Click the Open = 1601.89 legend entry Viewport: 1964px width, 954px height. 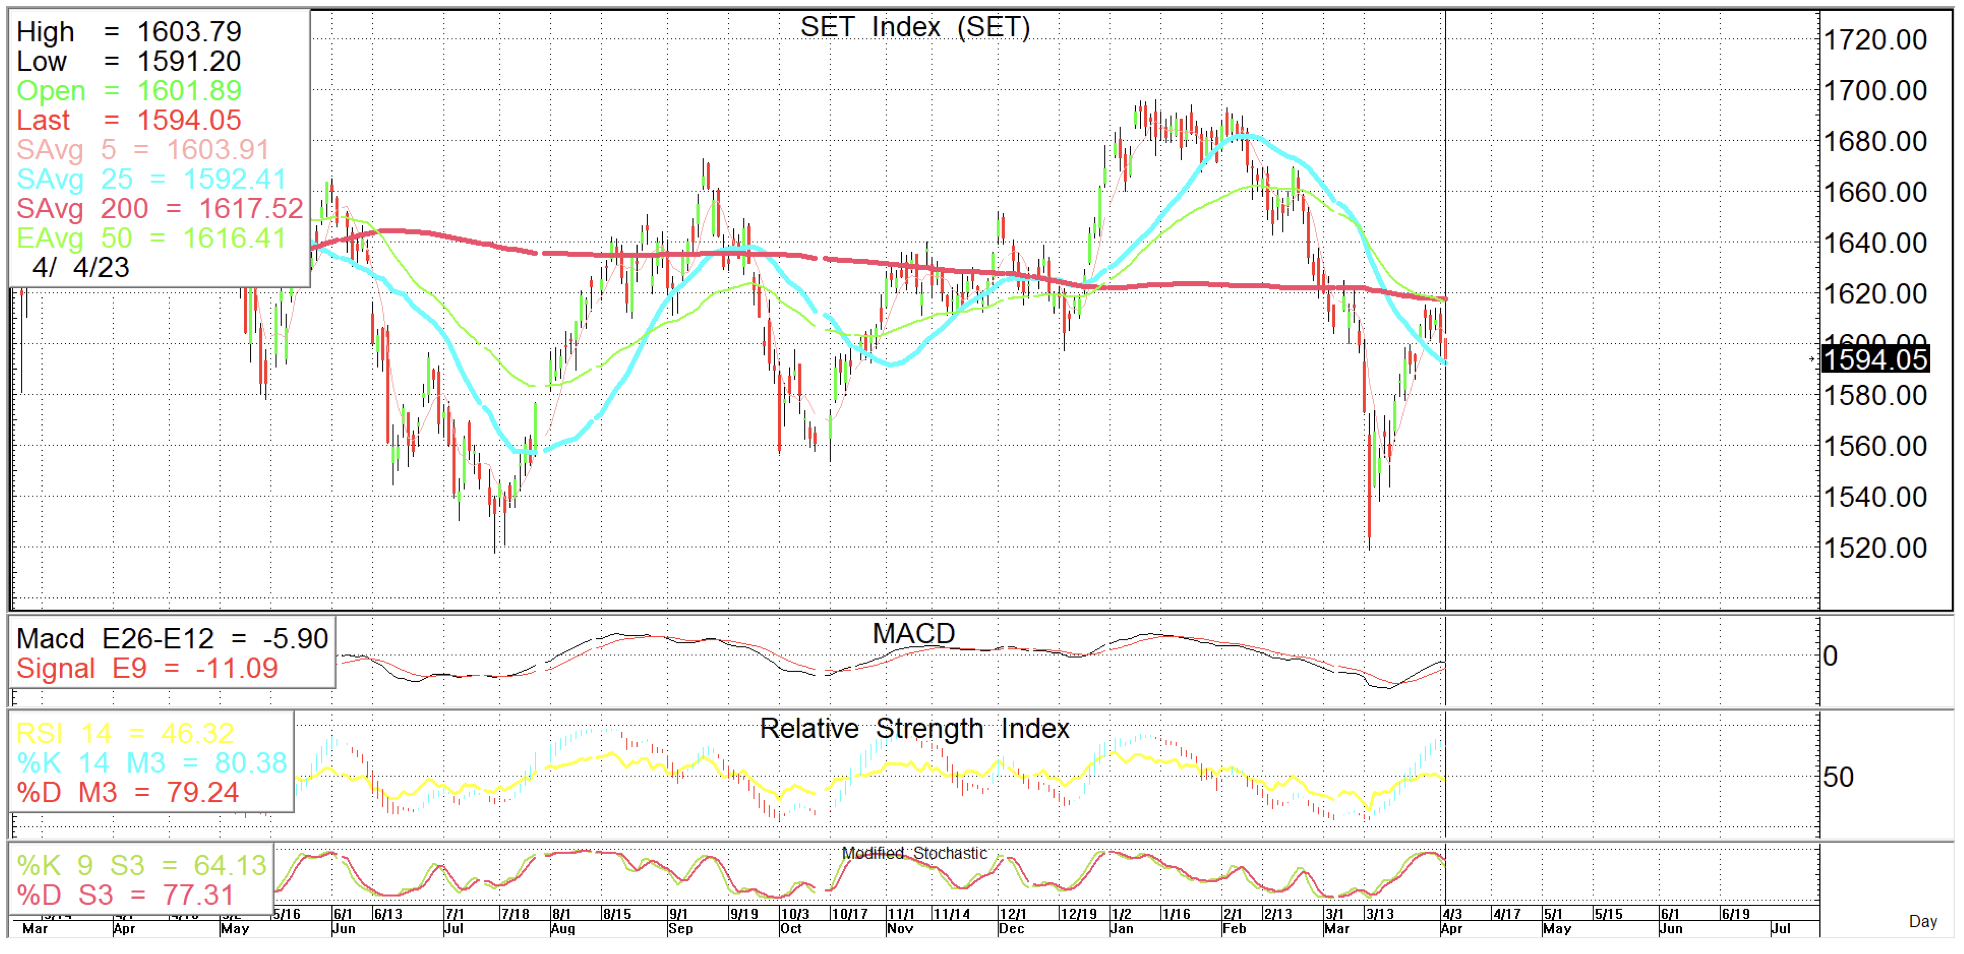129,91
